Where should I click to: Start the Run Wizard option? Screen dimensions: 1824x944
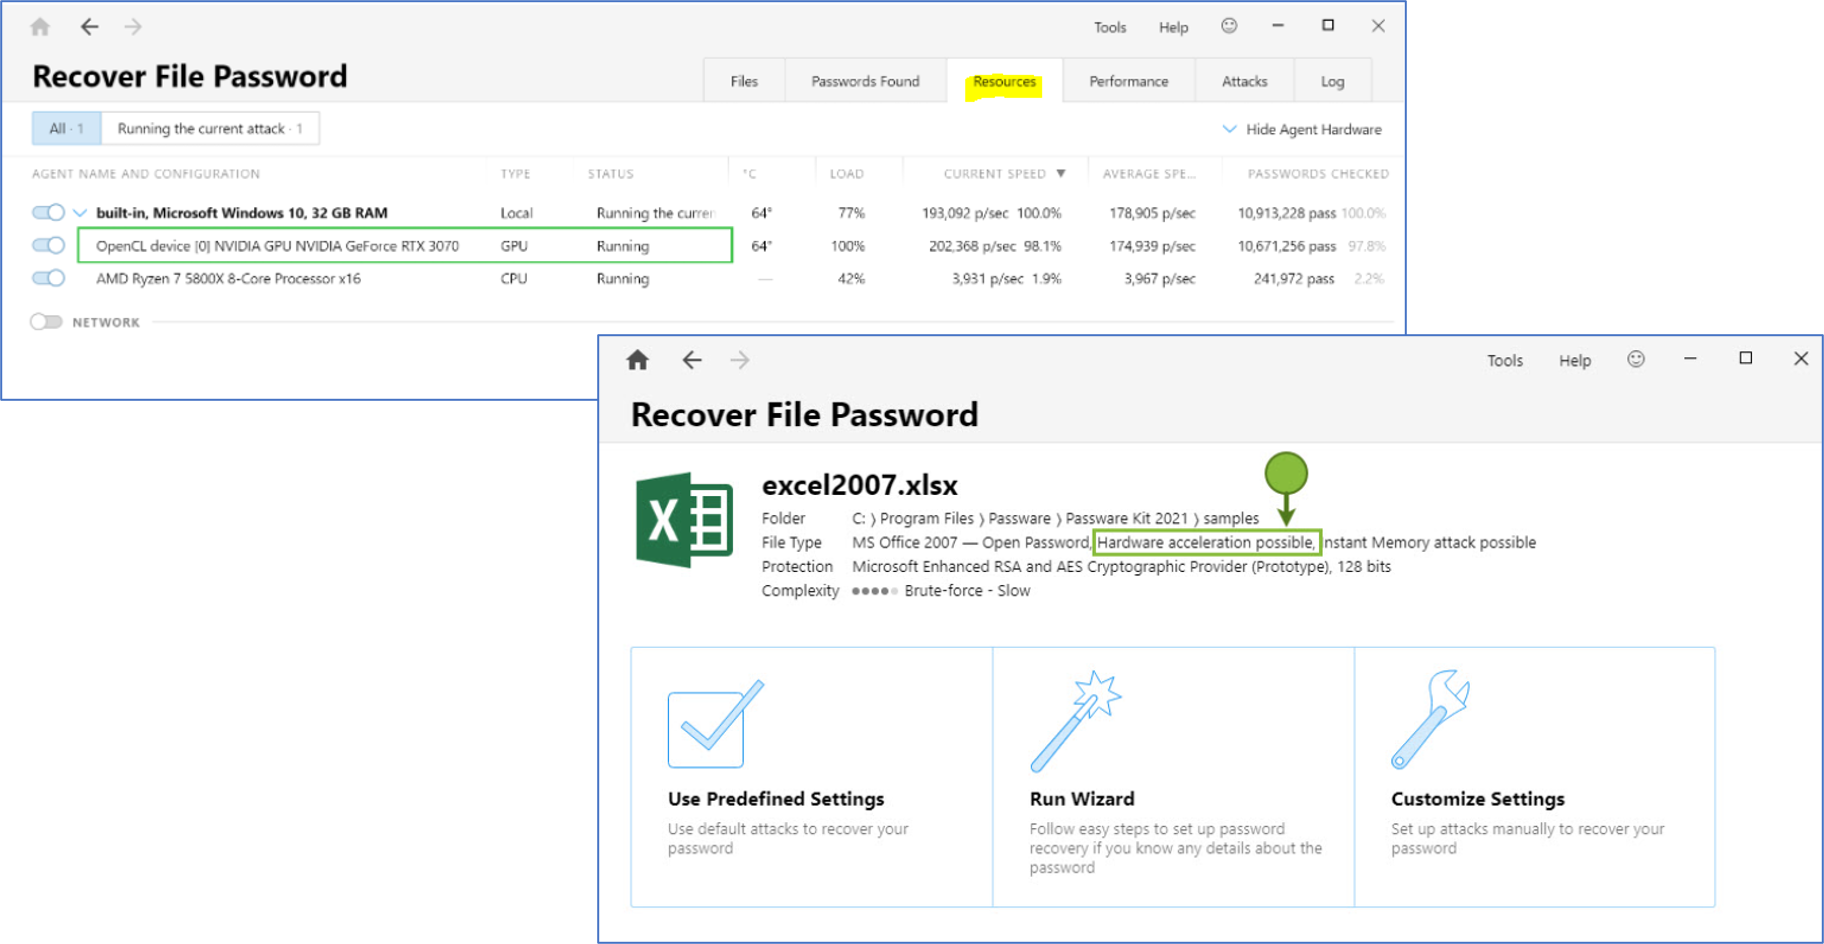click(x=1173, y=777)
